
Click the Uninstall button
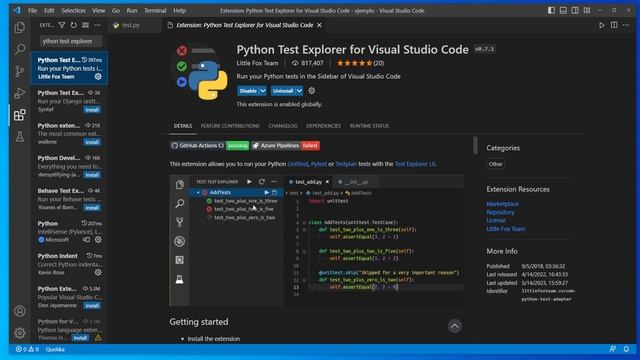click(283, 91)
